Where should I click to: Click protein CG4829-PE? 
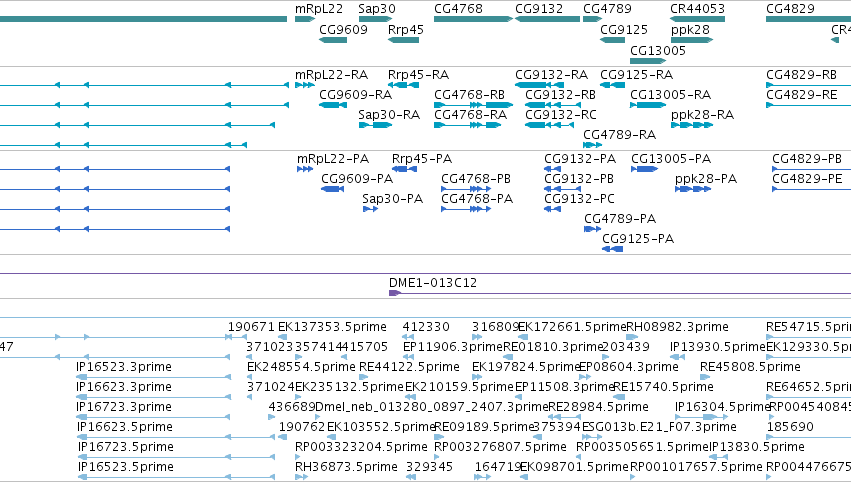click(807, 179)
